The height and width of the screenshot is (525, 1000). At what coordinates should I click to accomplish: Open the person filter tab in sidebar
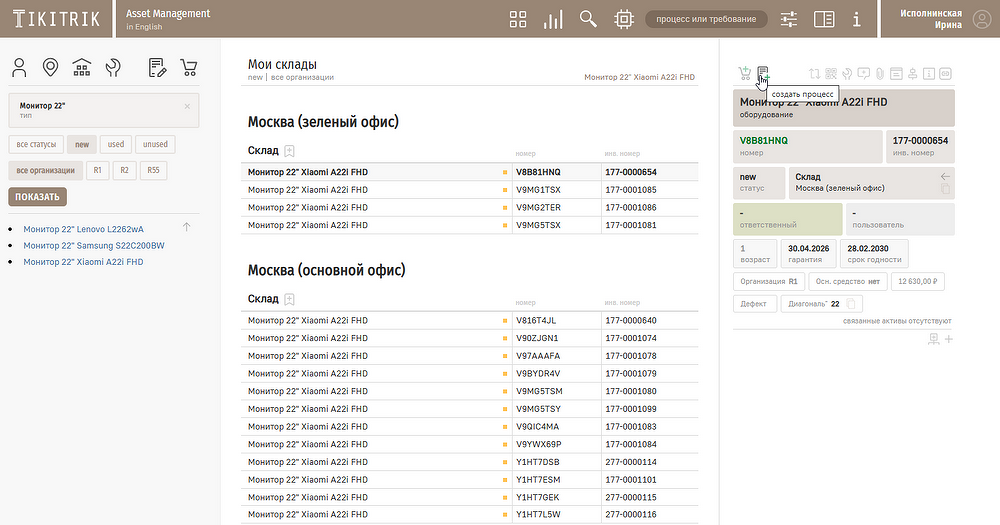(19, 68)
